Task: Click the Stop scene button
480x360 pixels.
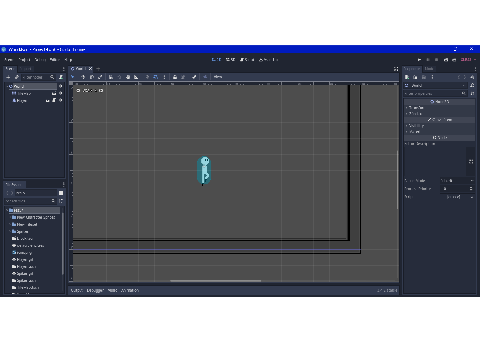Action: coord(437,60)
